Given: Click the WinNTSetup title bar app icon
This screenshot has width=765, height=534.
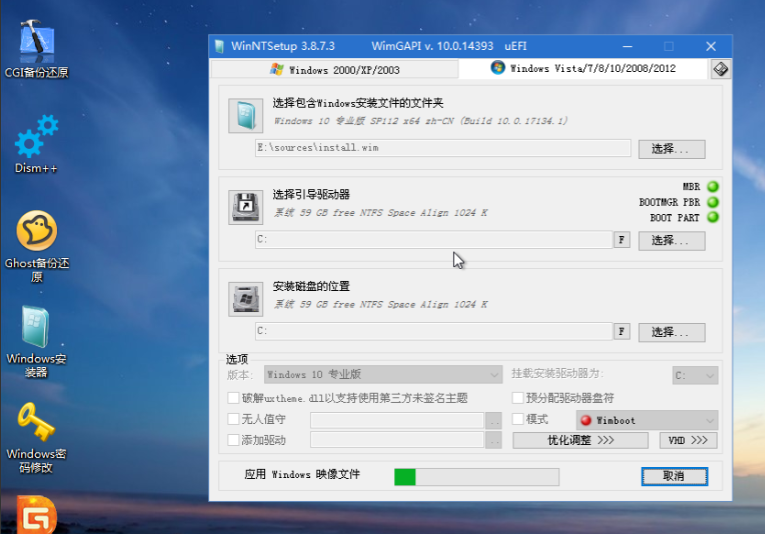Looking at the screenshot, I should (x=219, y=46).
